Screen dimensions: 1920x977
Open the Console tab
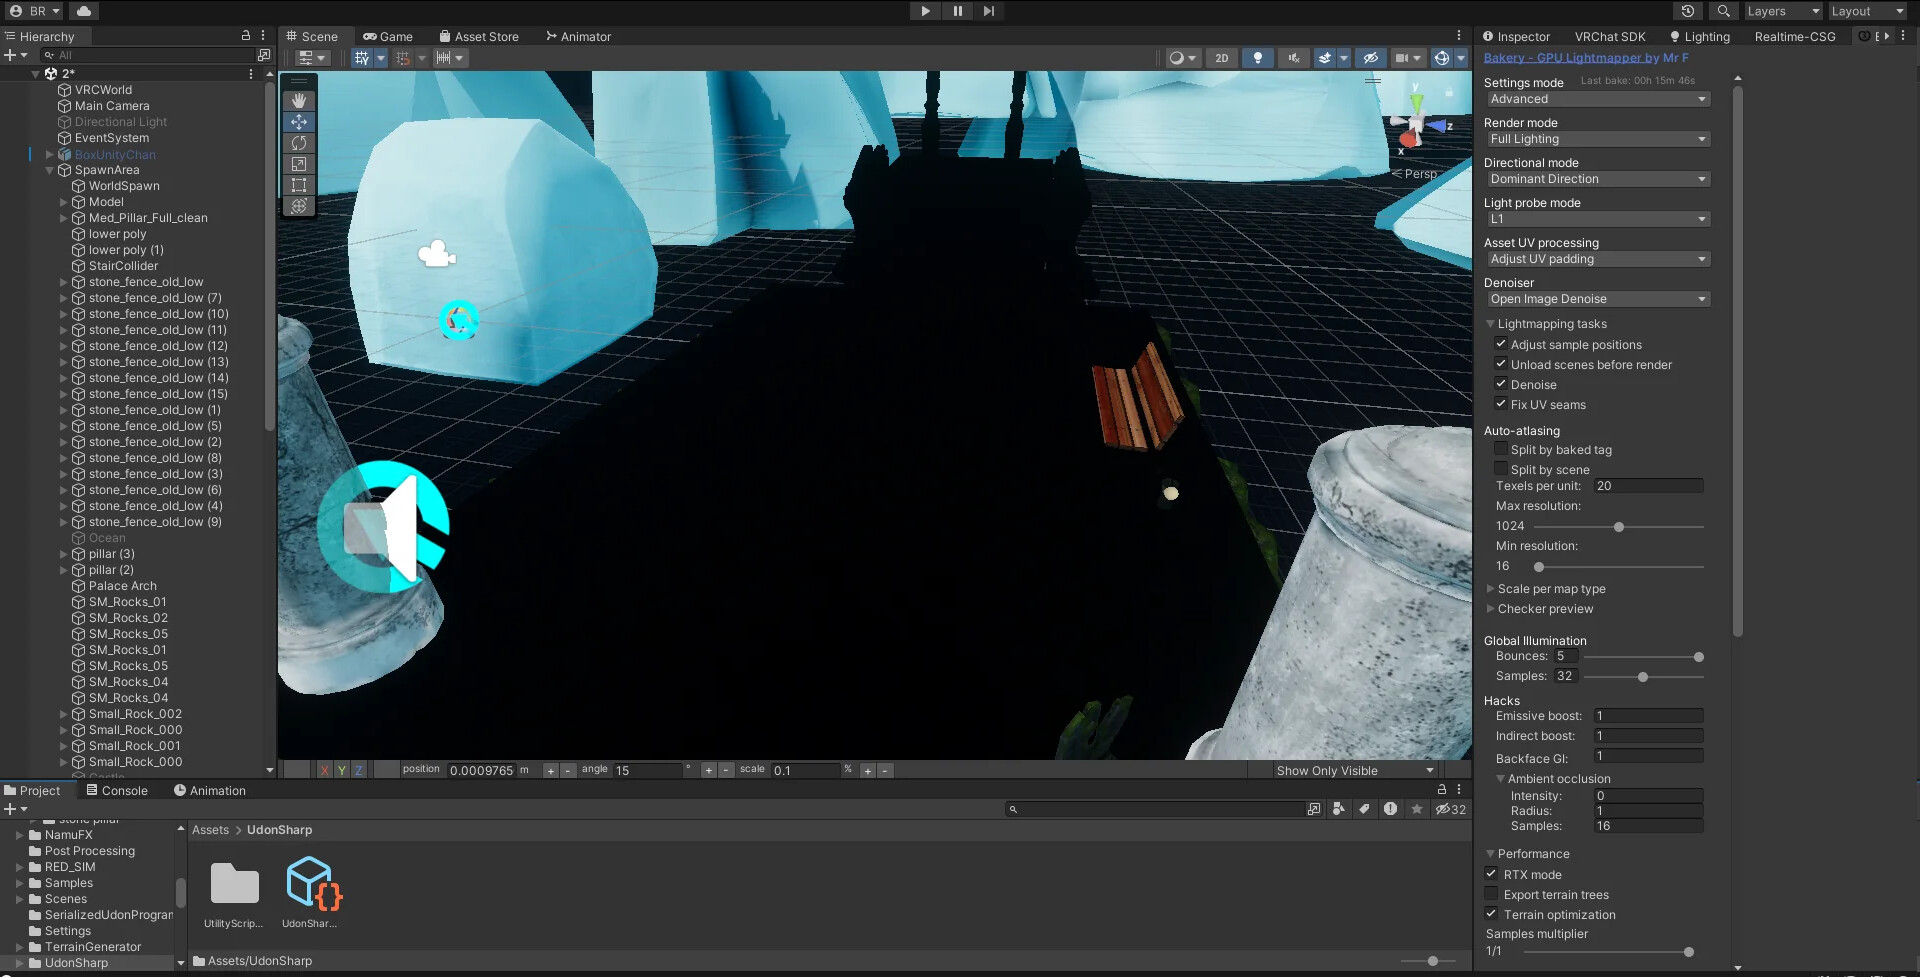[117, 790]
